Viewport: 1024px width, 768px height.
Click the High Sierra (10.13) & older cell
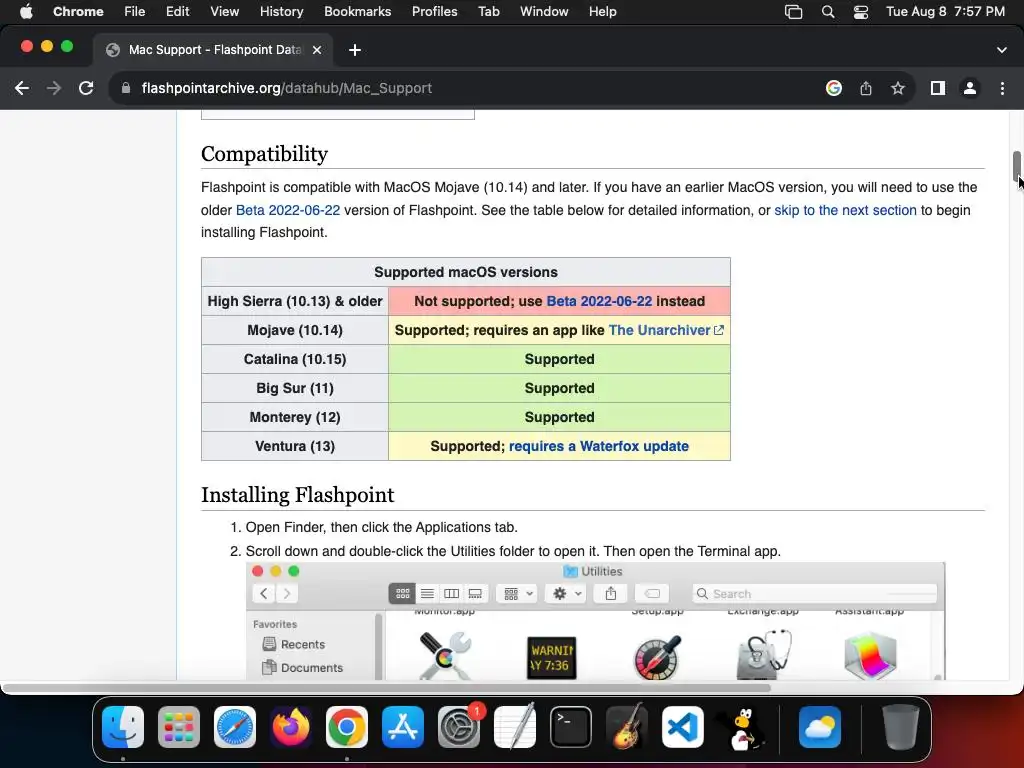[295, 301]
